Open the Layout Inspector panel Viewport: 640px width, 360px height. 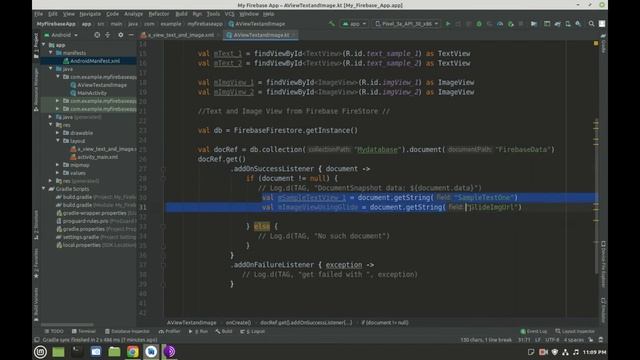(575, 331)
